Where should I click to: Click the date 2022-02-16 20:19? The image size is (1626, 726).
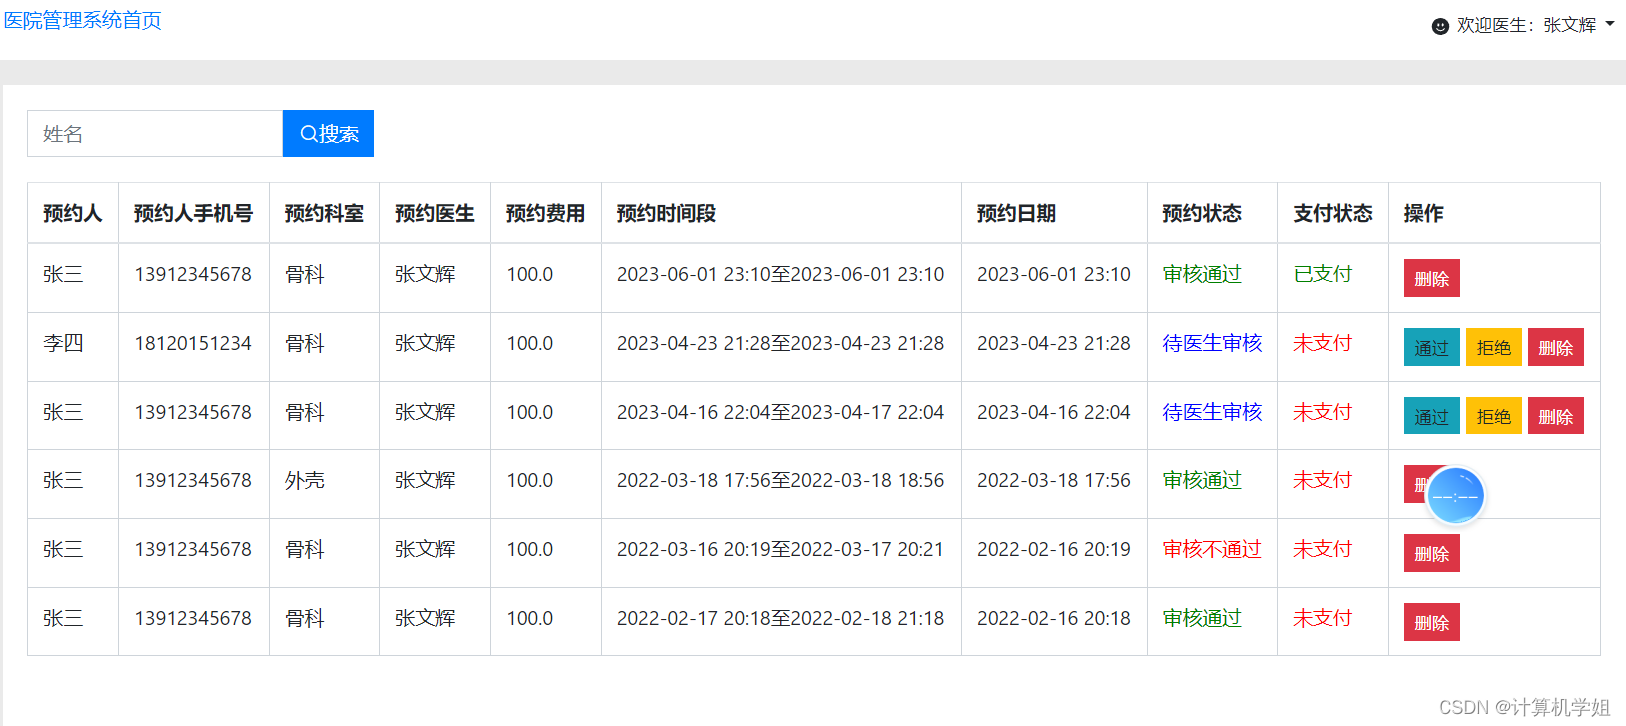coord(1054,549)
